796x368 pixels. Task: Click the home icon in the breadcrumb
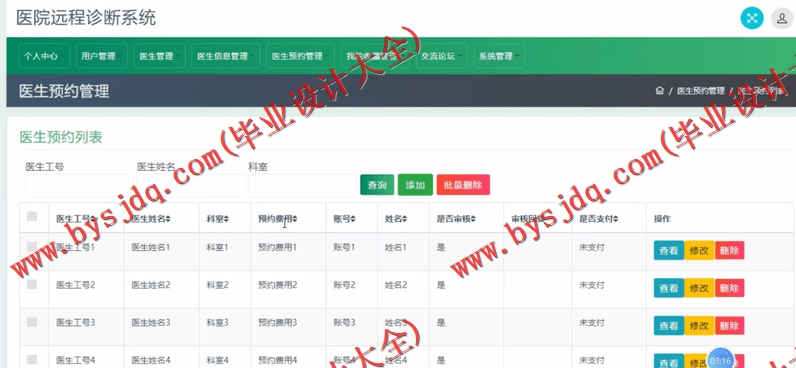[x=659, y=91]
